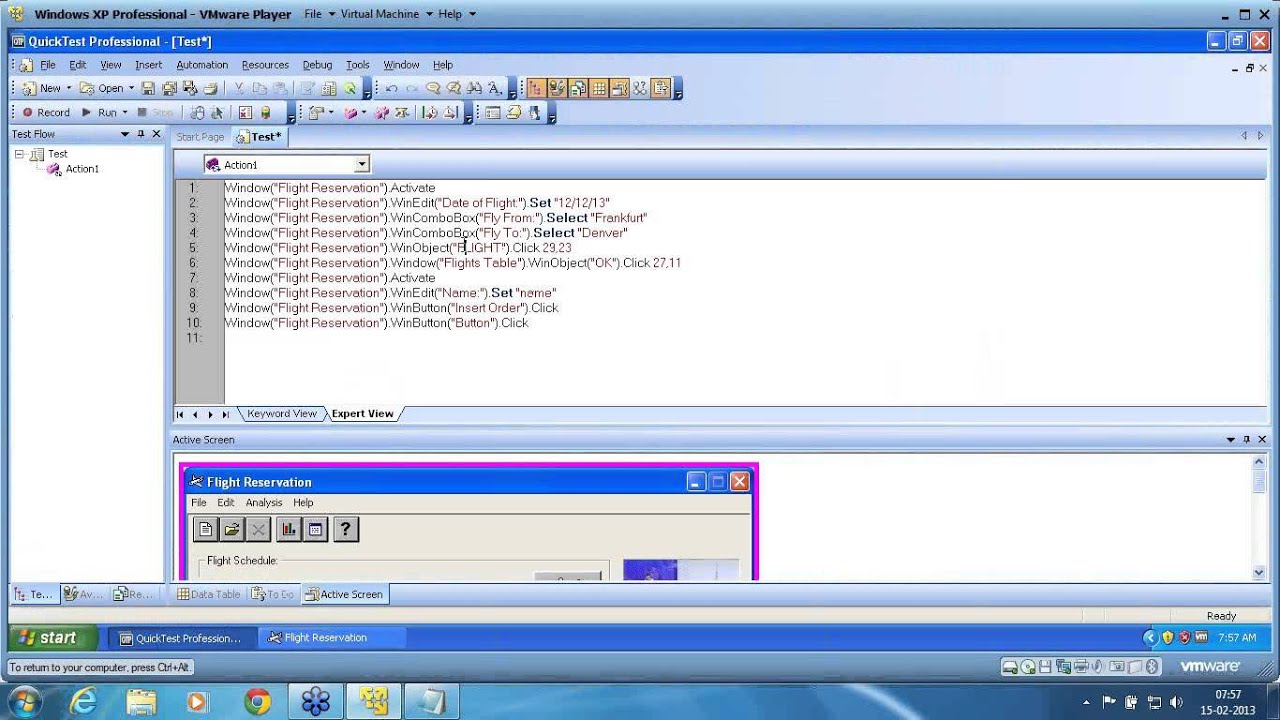The width and height of the screenshot is (1280, 720).
Task: Open Internet Explorer from Windows taskbar
Action: coord(83,702)
